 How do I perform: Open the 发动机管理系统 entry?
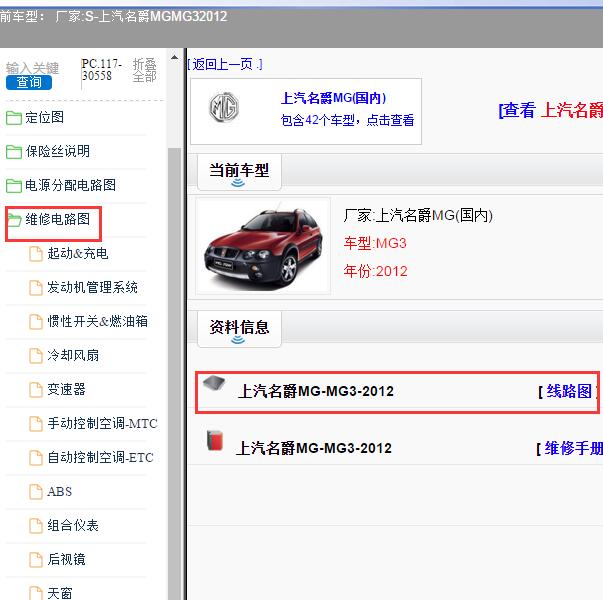[92, 287]
